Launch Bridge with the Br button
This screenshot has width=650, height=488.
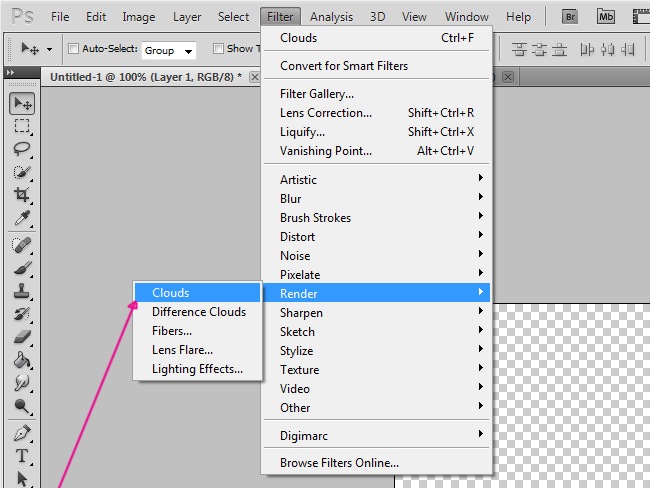point(570,17)
